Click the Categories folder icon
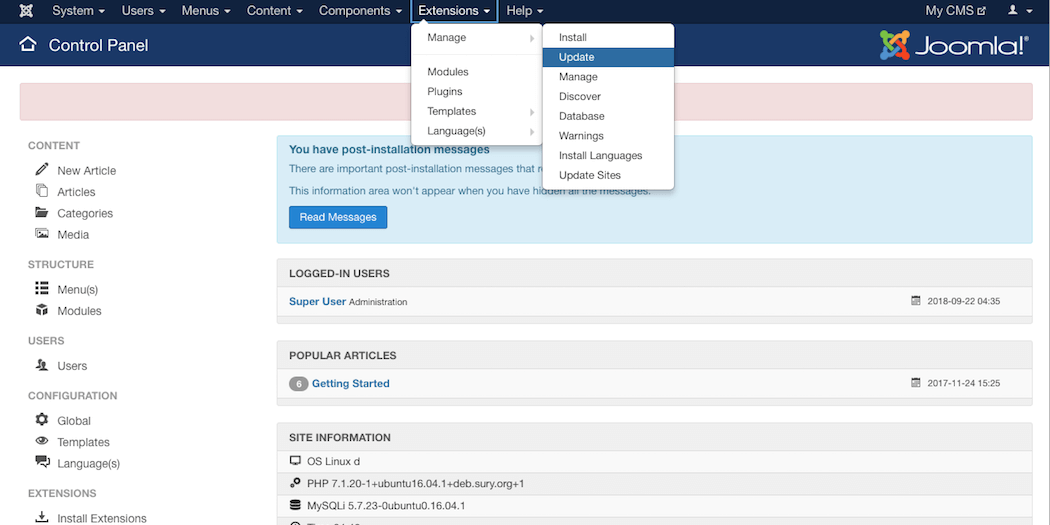 (x=42, y=212)
